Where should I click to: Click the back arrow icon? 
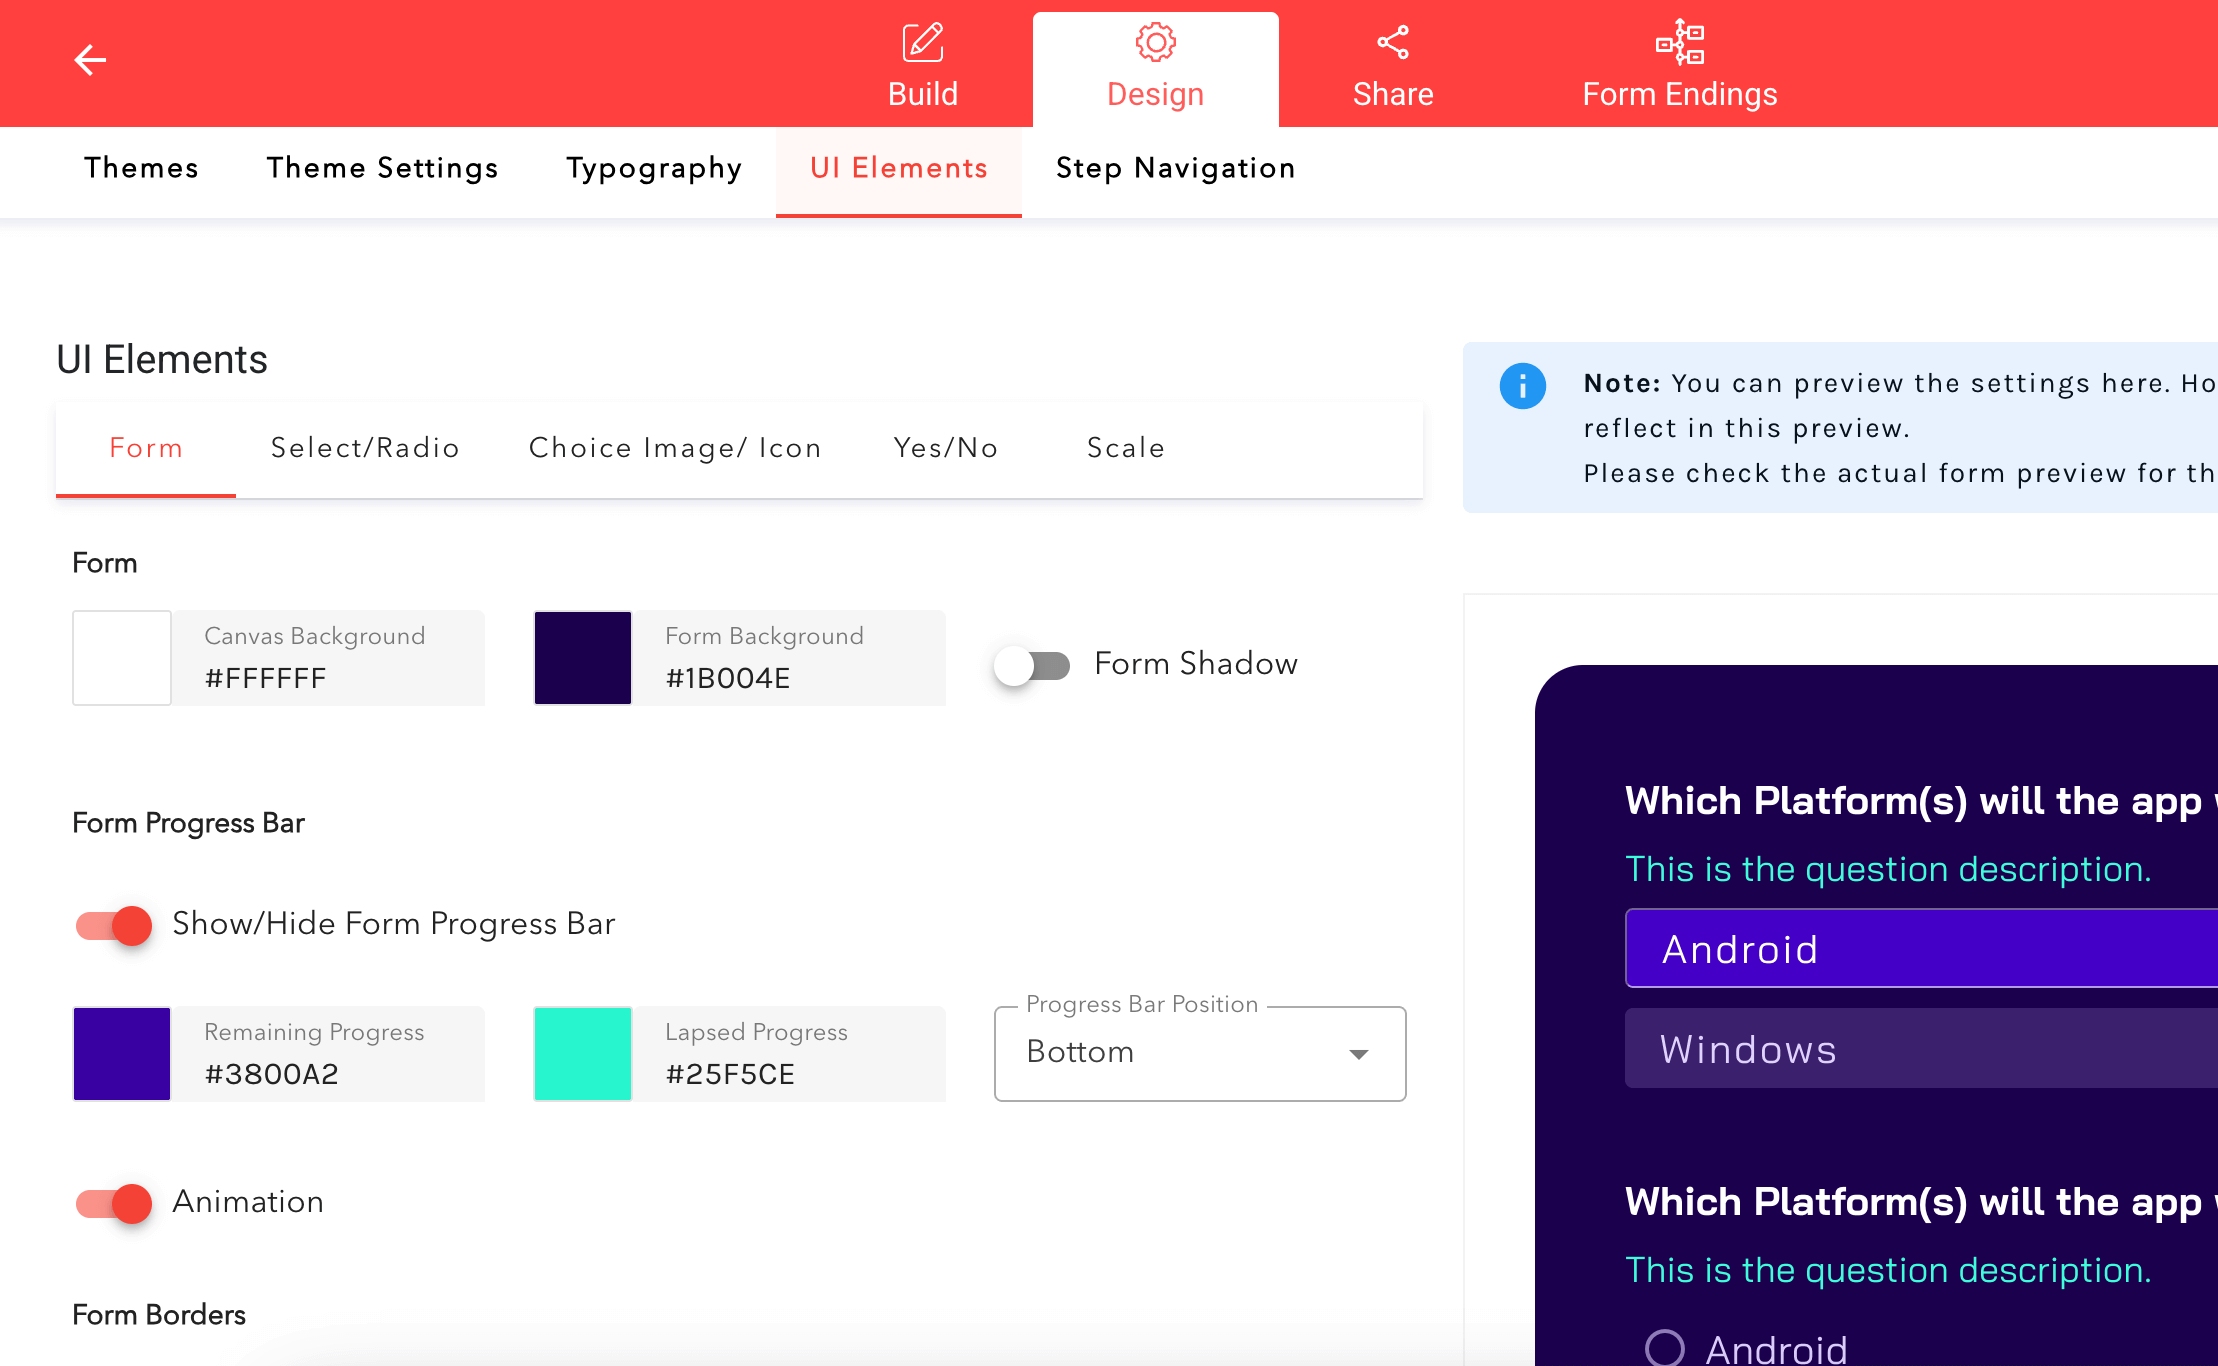(x=90, y=60)
